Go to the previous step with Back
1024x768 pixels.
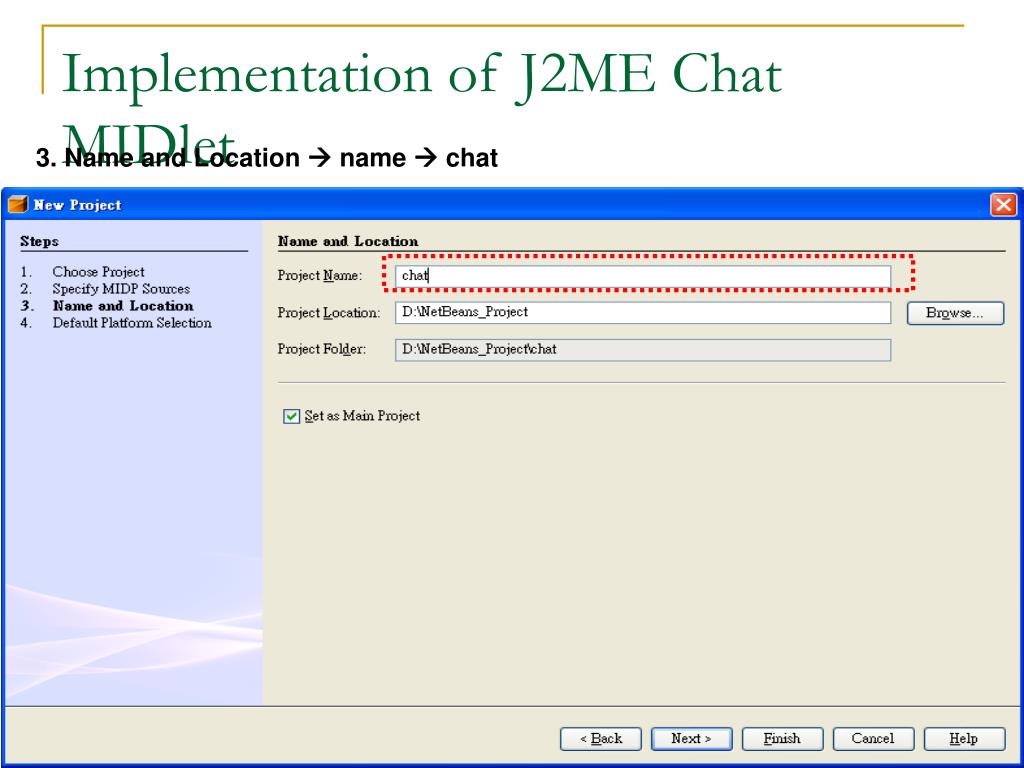(x=601, y=739)
